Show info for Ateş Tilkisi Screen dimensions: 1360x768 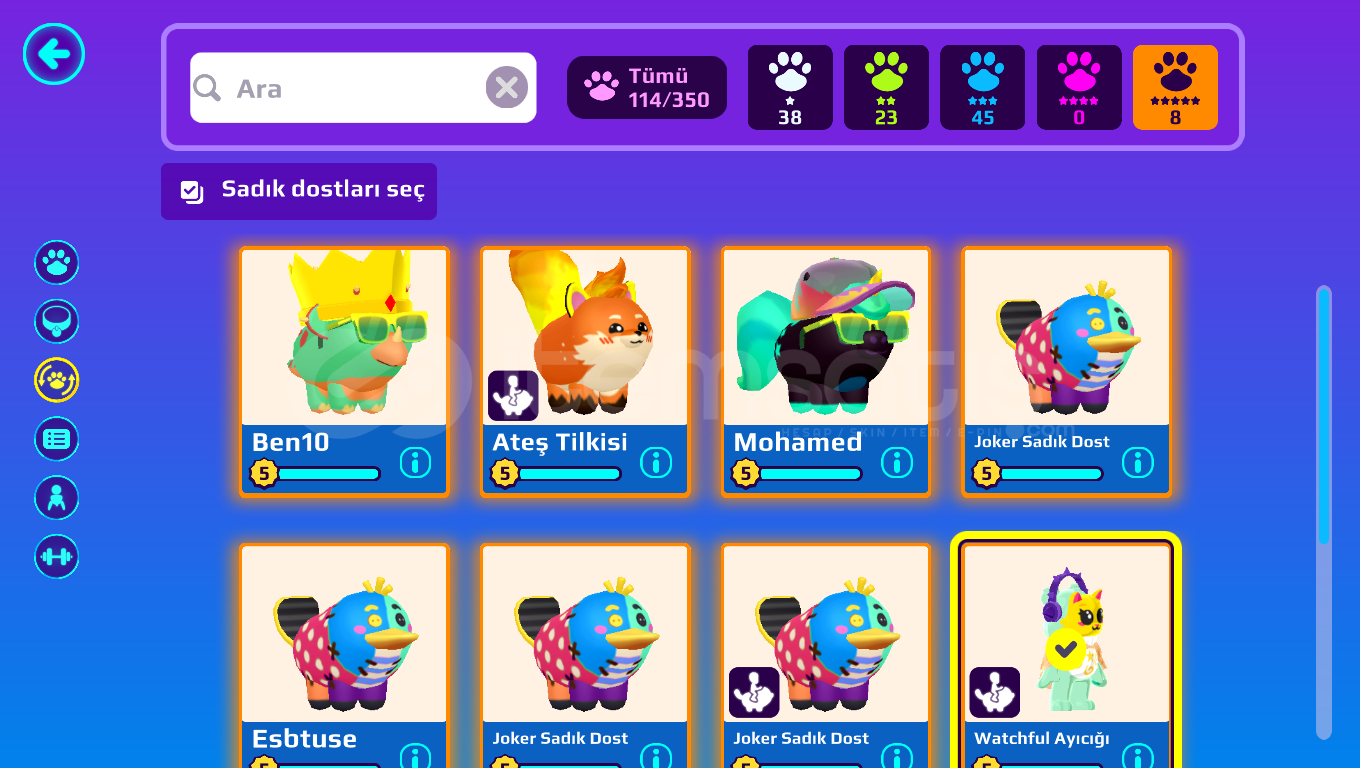656,462
